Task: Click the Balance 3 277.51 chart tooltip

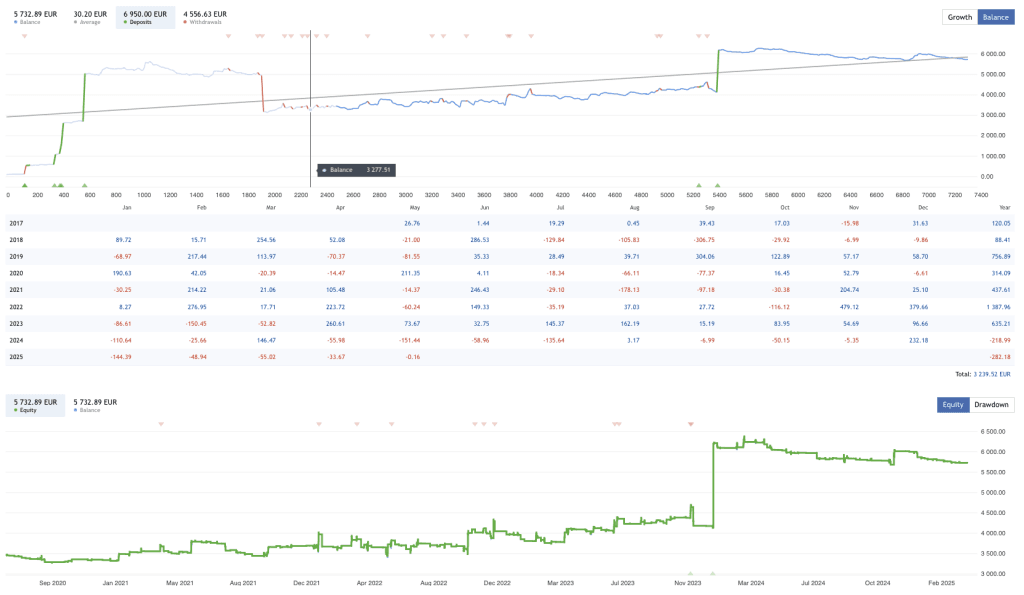Action: (x=355, y=170)
